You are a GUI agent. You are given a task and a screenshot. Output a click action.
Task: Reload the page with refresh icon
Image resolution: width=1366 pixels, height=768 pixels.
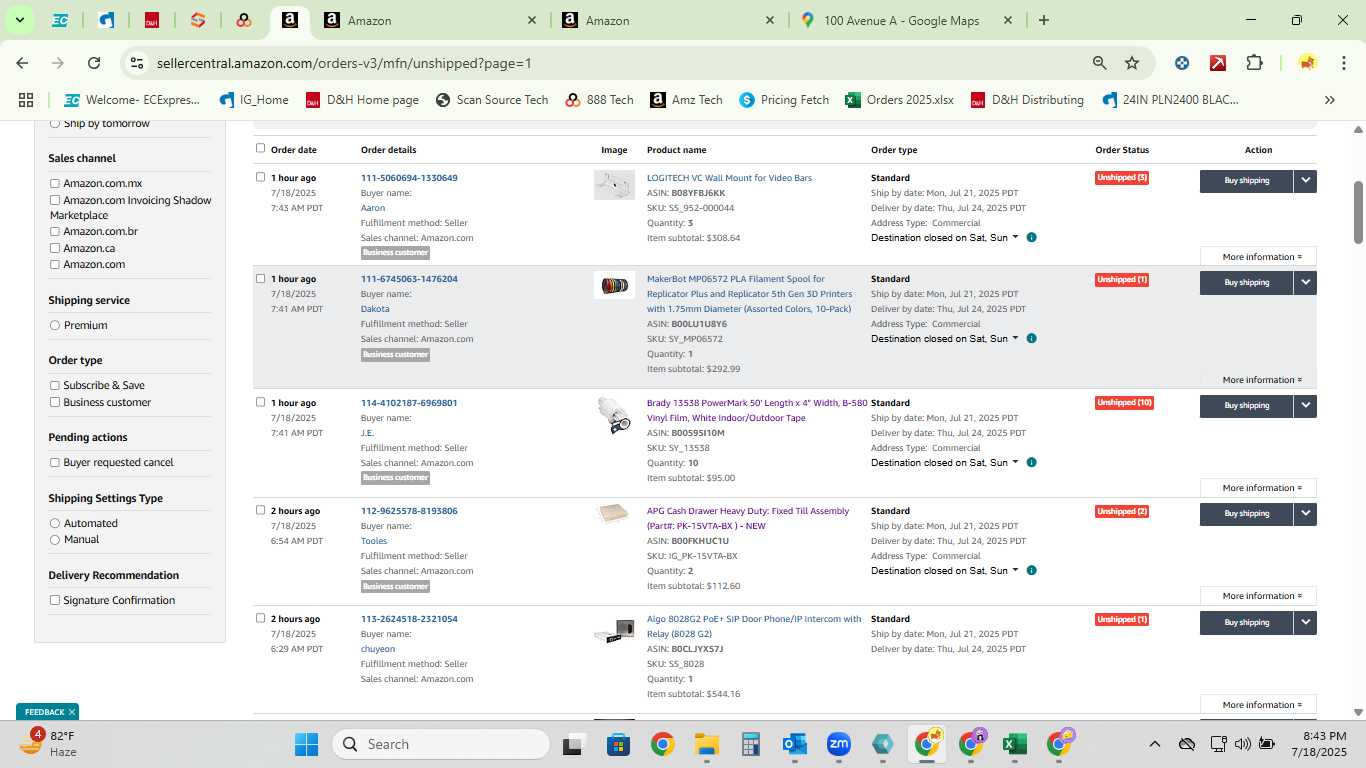coord(94,63)
